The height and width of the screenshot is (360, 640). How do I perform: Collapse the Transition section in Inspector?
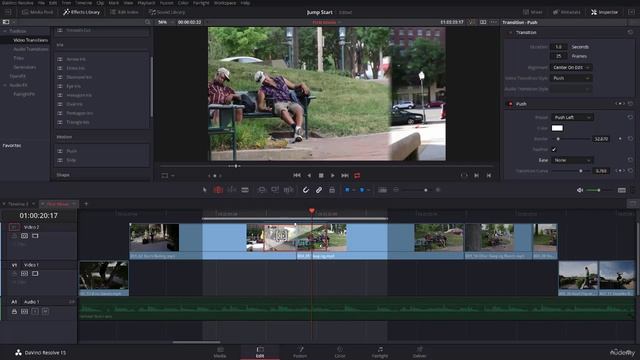[510, 32]
